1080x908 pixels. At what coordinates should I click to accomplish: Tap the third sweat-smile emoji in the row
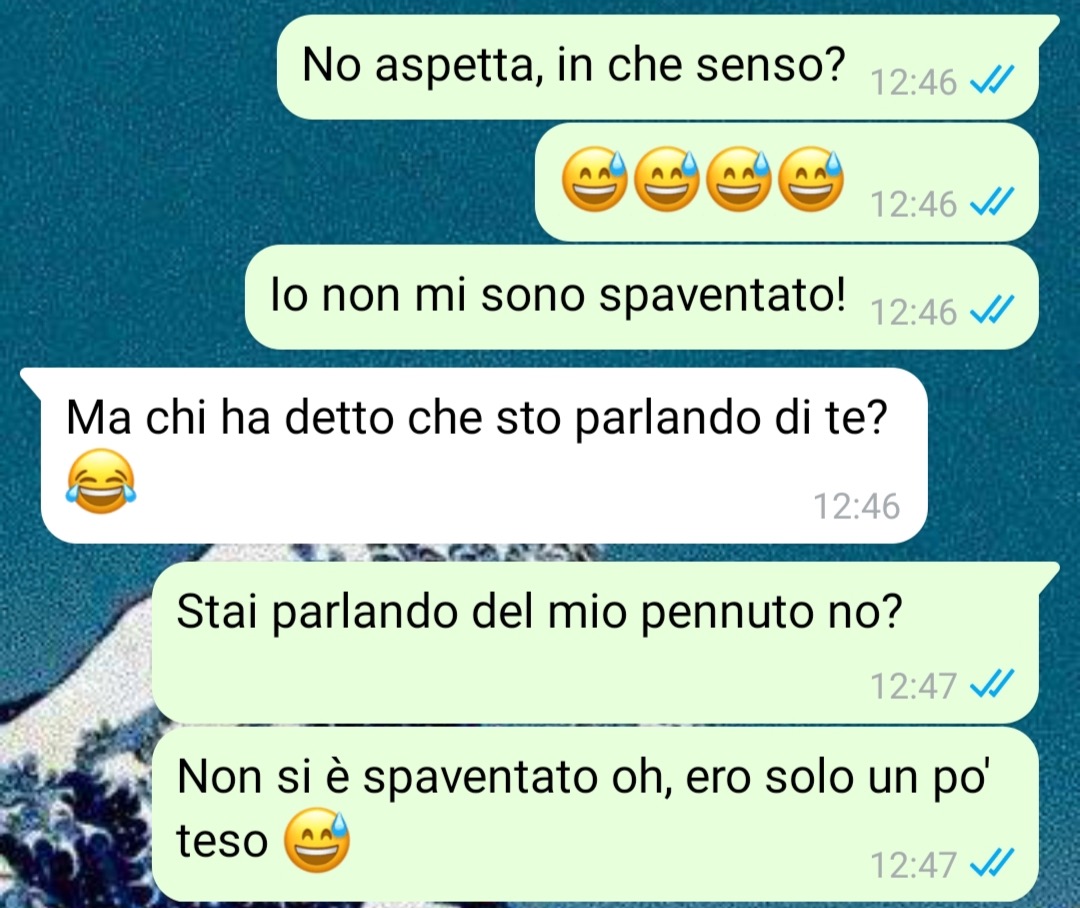tap(739, 179)
